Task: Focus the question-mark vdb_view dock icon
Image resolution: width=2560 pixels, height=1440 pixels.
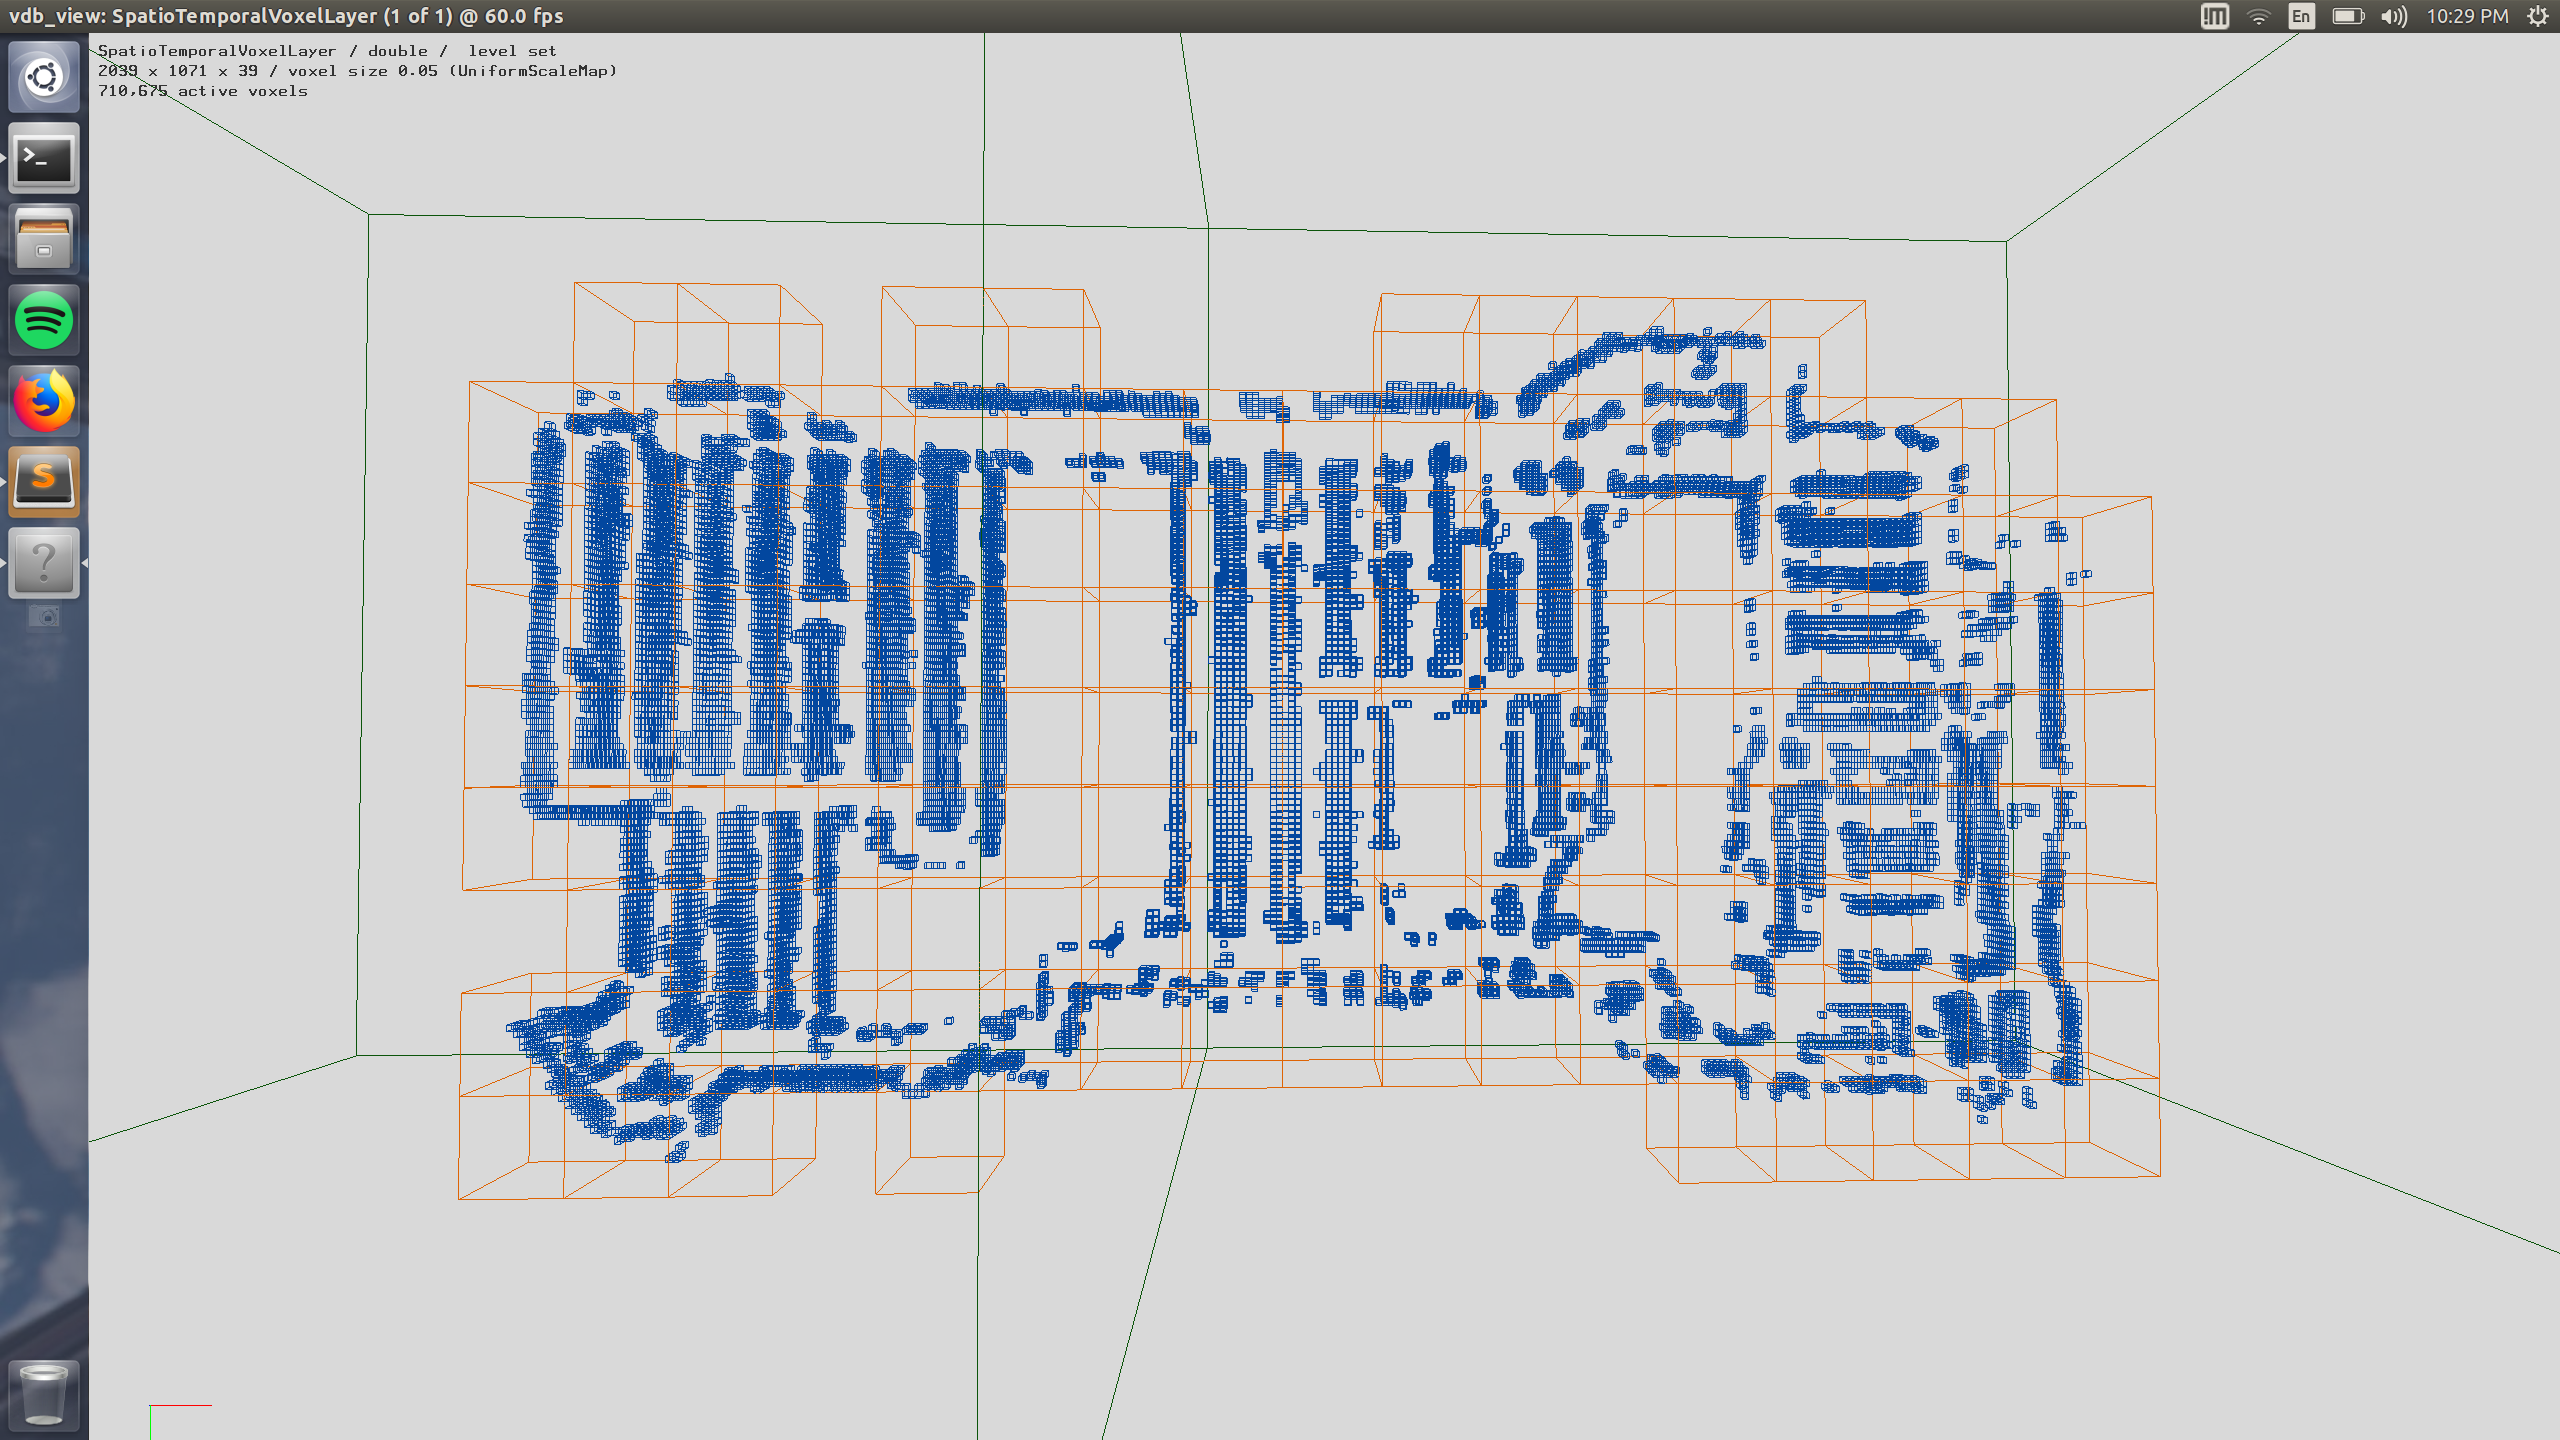Action: (x=44, y=563)
